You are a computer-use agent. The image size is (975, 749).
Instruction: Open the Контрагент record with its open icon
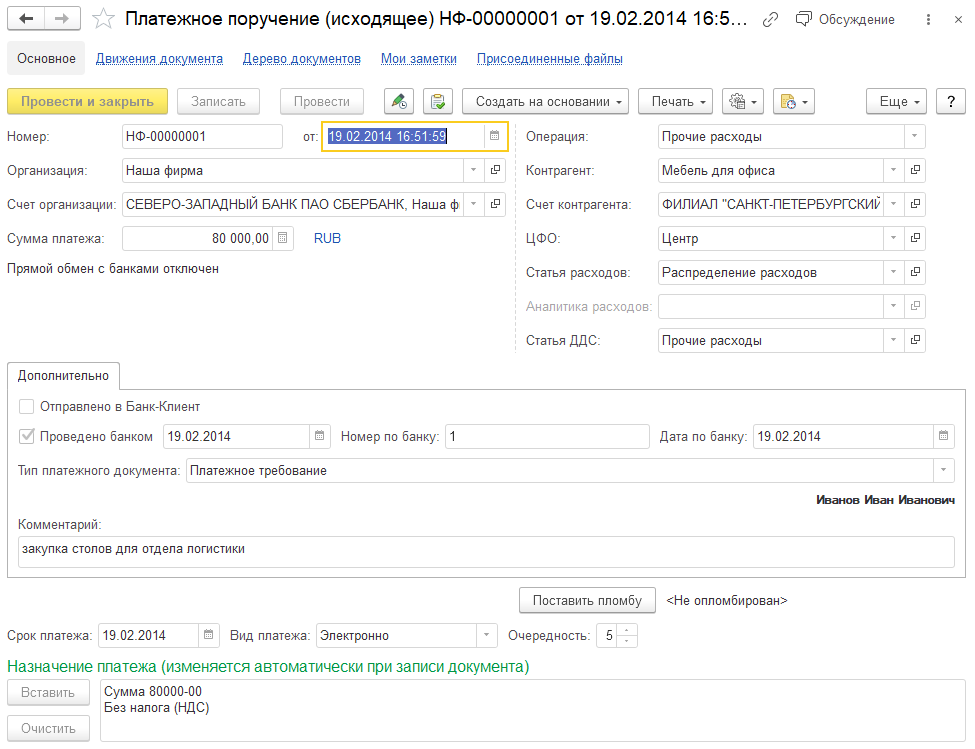click(x=915, y=170)
